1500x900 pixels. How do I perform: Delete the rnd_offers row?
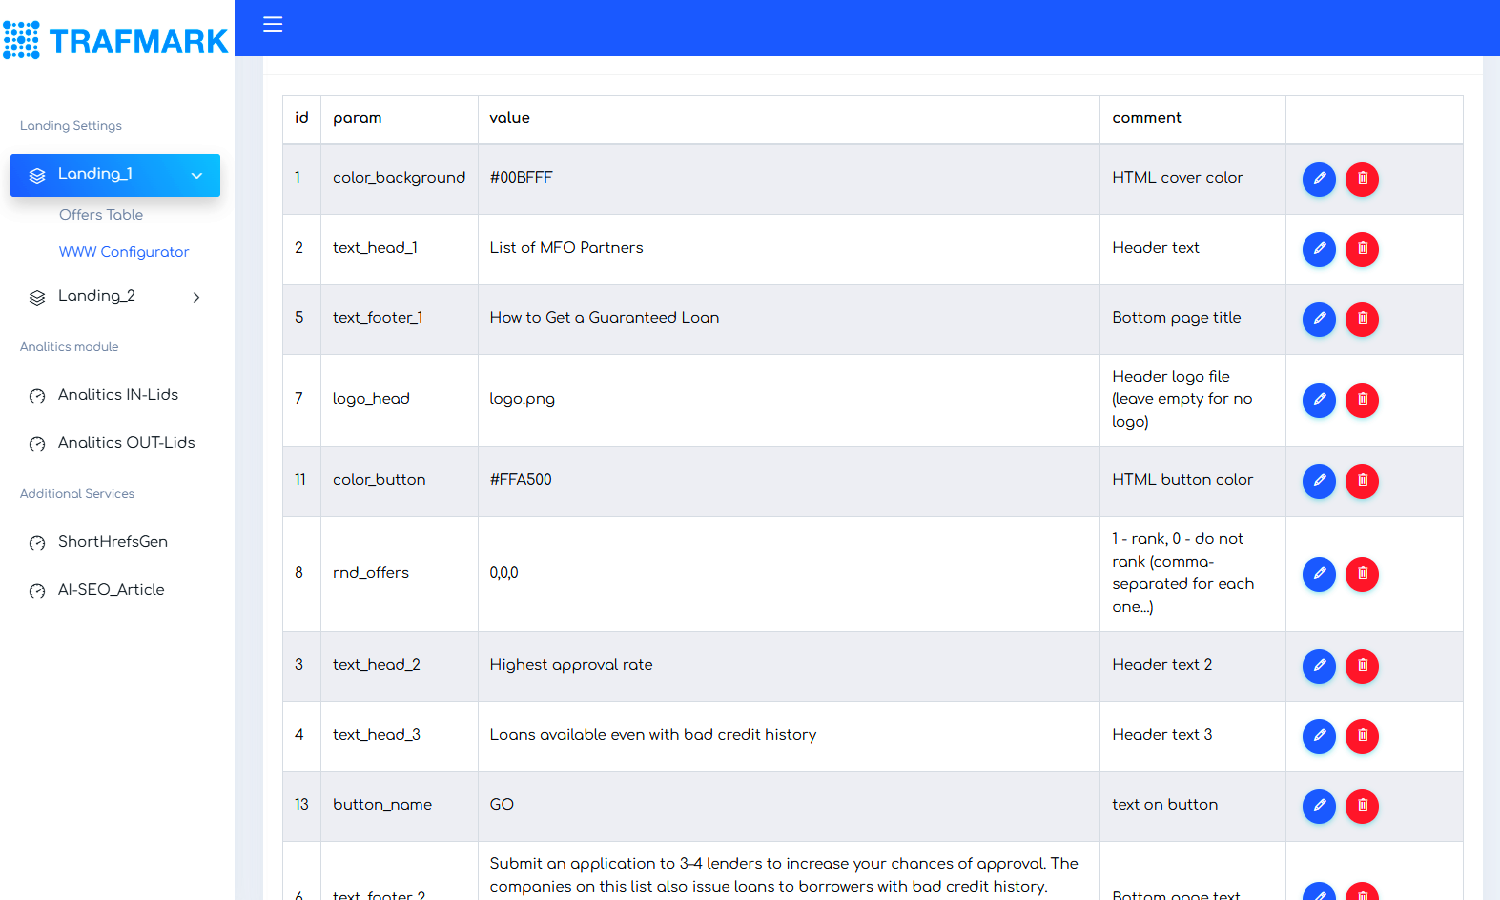click(1362, 574)
